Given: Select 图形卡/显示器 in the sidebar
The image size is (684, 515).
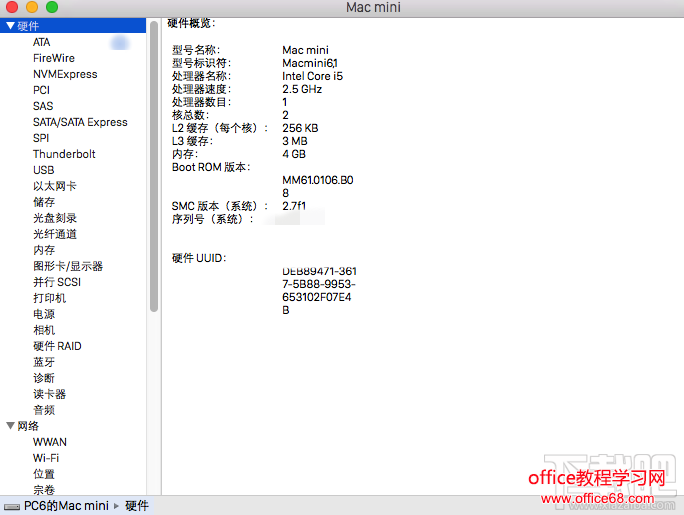Looking at the screenshot, I should tap(68, 266).
